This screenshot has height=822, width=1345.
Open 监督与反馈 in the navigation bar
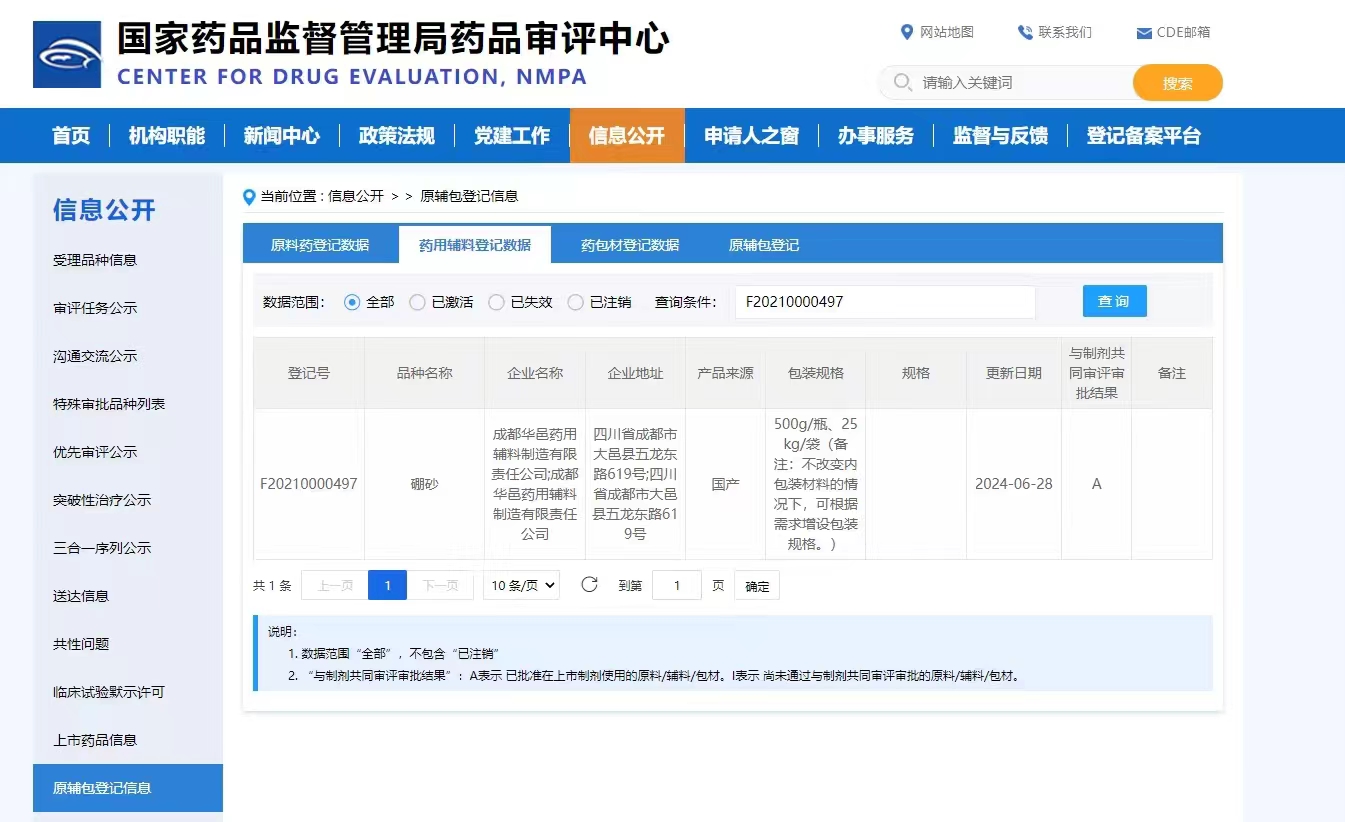pyautogui.click(x=1000, y=136)
